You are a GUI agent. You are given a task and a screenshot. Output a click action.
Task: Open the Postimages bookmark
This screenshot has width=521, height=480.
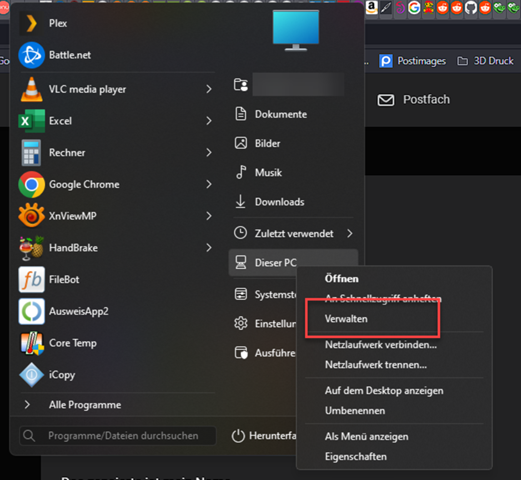pyautogui.click(x=412, y=61)
